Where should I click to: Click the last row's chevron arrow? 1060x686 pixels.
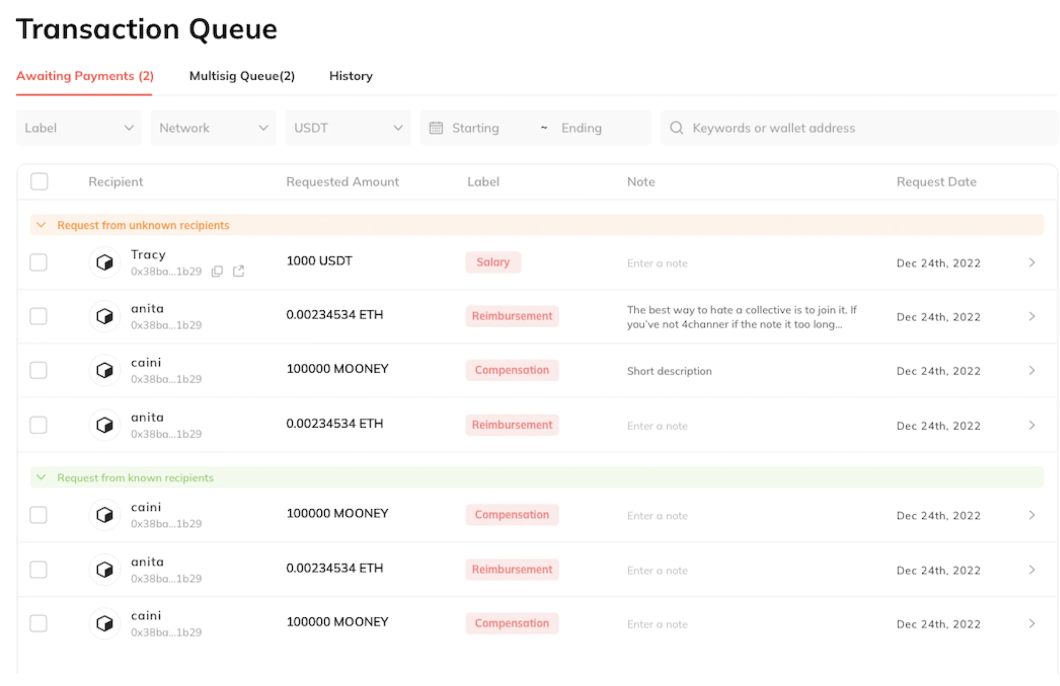point(1032,624)
